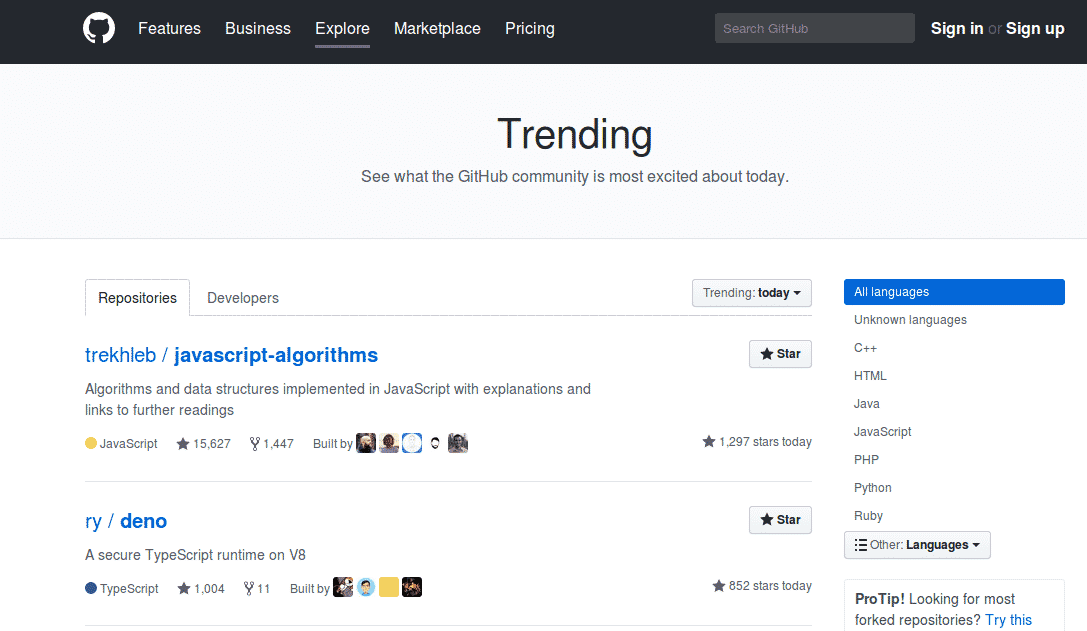This screenshot has height=631, width=1087.
Task: Open second contributor avatar of deno
Action: pyautogui.click(x=366, y=587)
